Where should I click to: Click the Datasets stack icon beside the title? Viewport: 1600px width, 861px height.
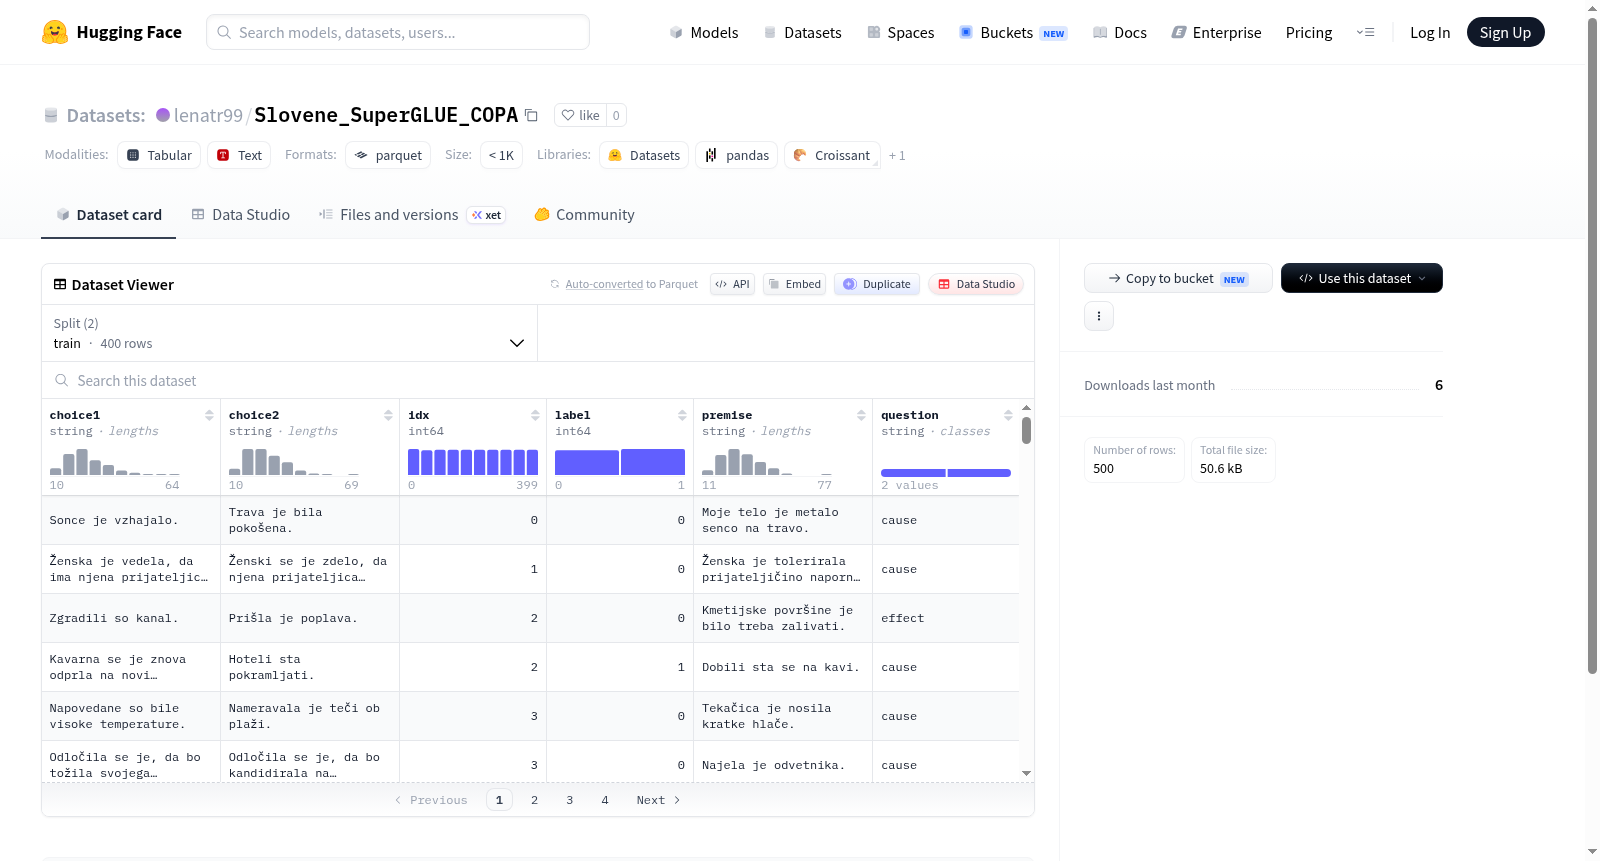(51, 116)
